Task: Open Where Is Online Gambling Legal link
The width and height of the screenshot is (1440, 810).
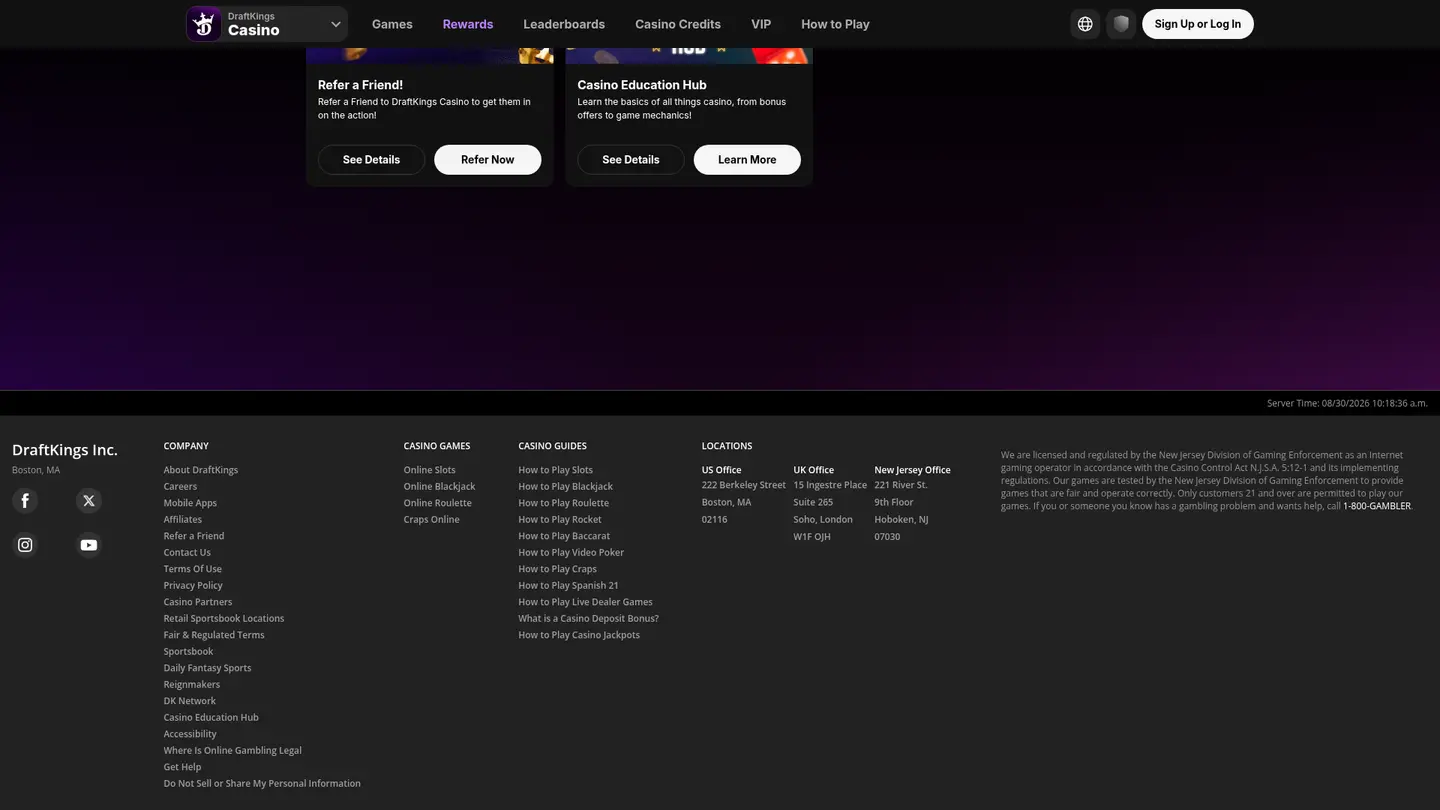Action: point(233,751)
